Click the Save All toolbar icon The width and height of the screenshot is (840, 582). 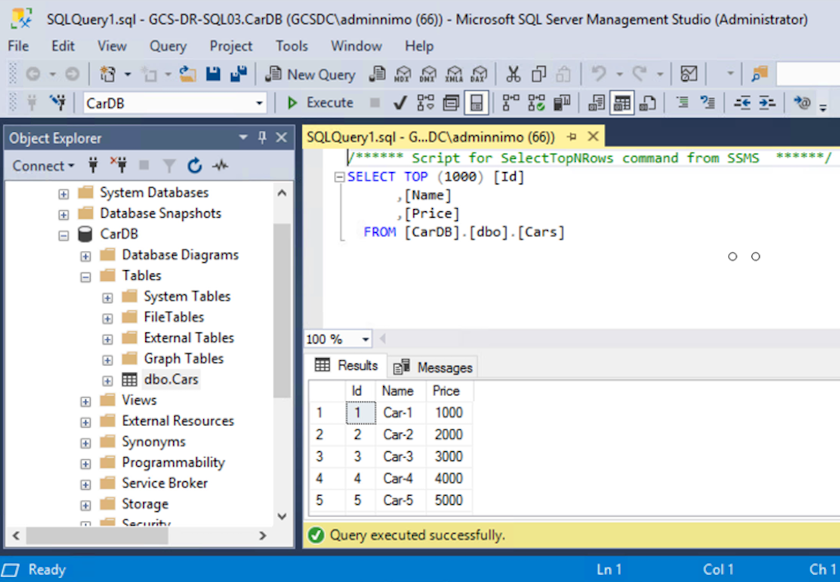pyautogui.click(x=238, y=74)
